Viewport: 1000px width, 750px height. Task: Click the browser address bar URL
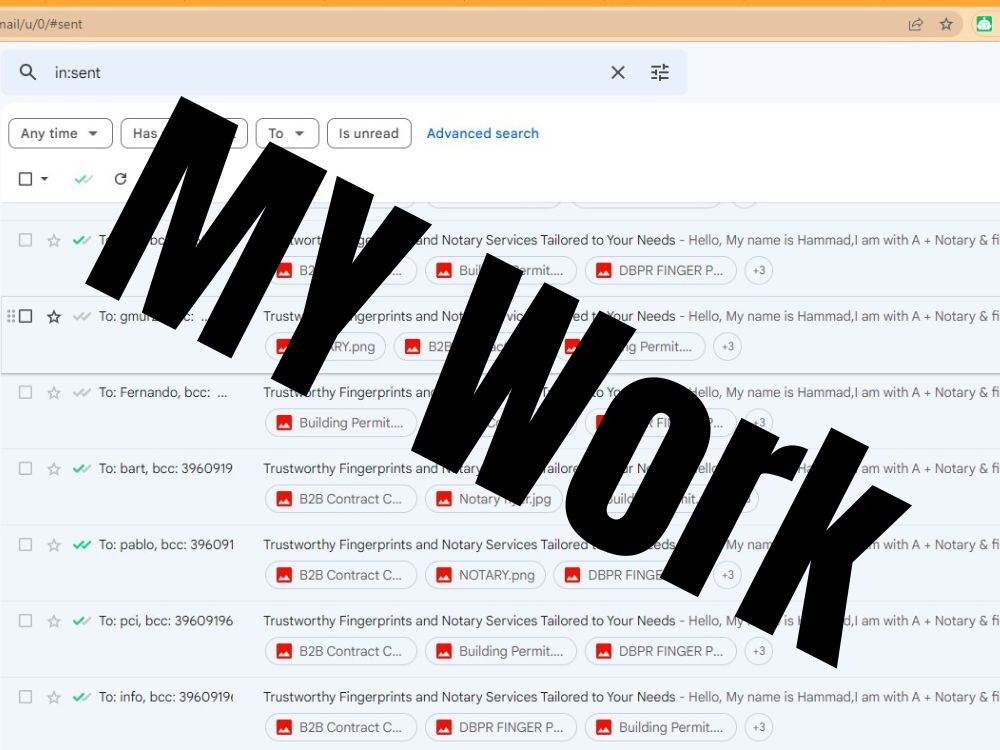(x=41, y=24)
